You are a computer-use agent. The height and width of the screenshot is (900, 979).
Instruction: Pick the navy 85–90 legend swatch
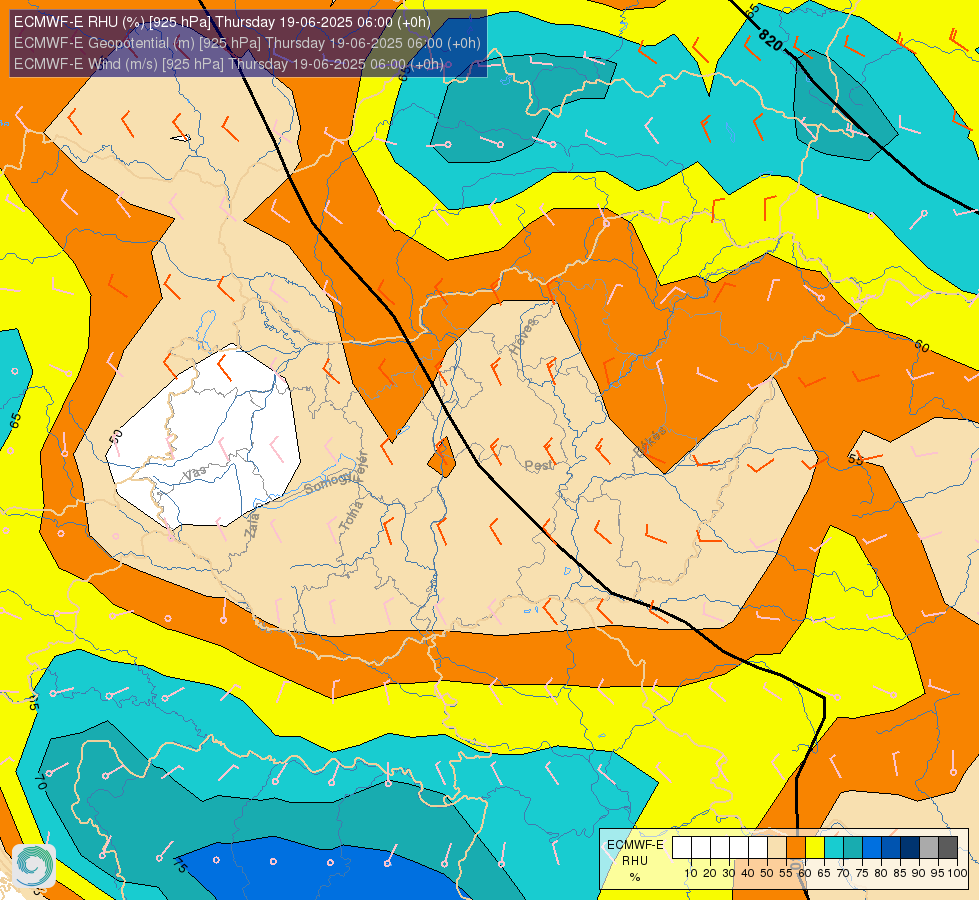click(x=910, y=848)
